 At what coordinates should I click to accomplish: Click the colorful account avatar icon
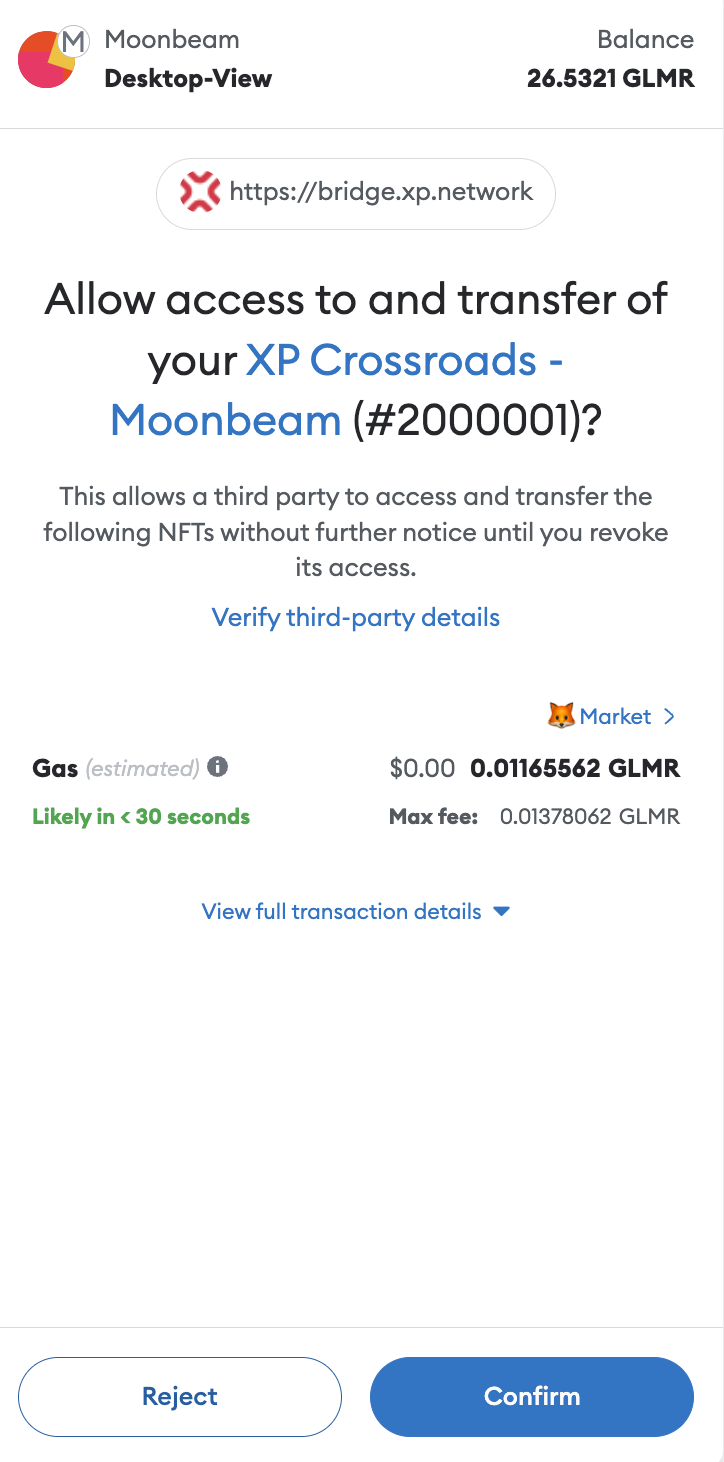46,59
